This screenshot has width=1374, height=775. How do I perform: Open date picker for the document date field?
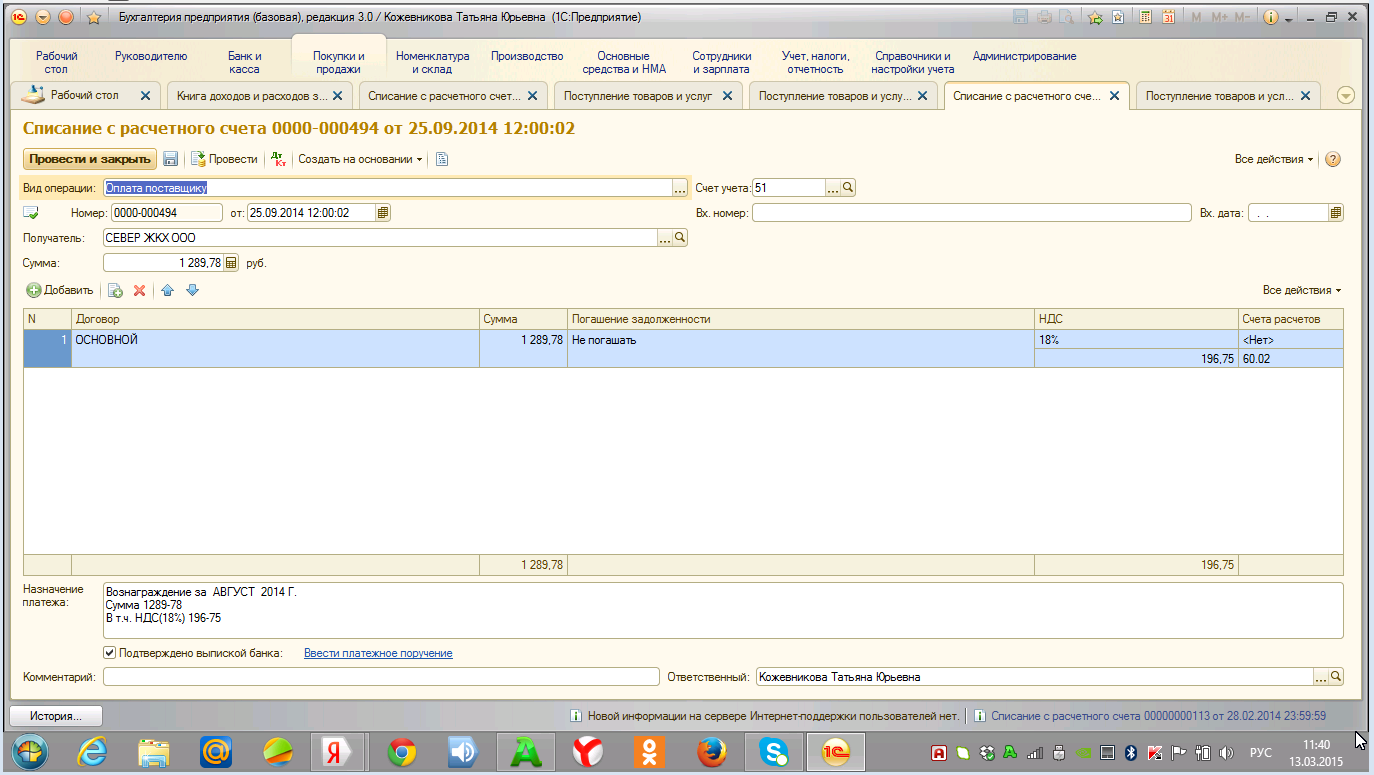click(x=383, y=212)
